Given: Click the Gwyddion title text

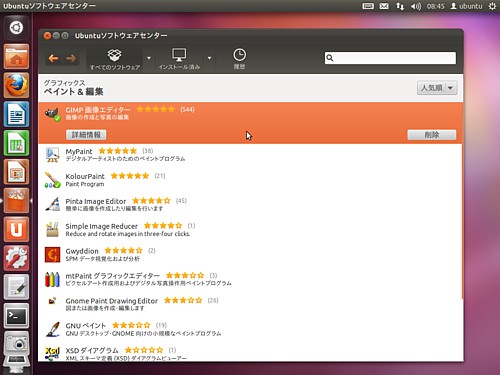Looking at the screenshot, I should (82, 251).
